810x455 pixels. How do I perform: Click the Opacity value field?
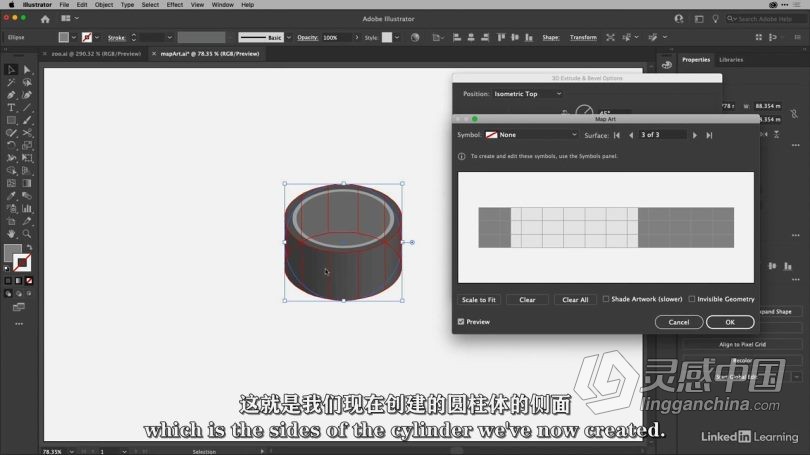[x=336, y=38]
